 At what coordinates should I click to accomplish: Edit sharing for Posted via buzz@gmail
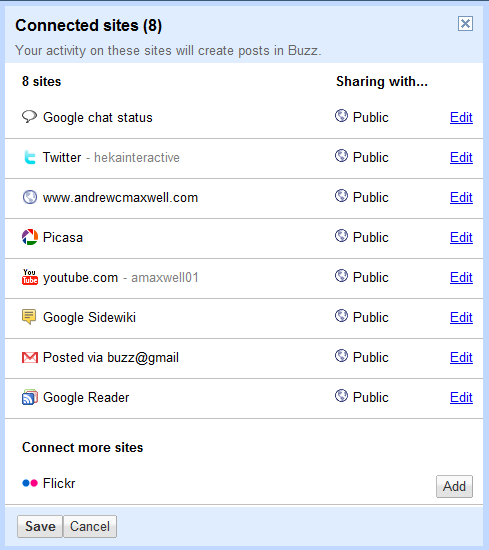click(x=461, y=357)
